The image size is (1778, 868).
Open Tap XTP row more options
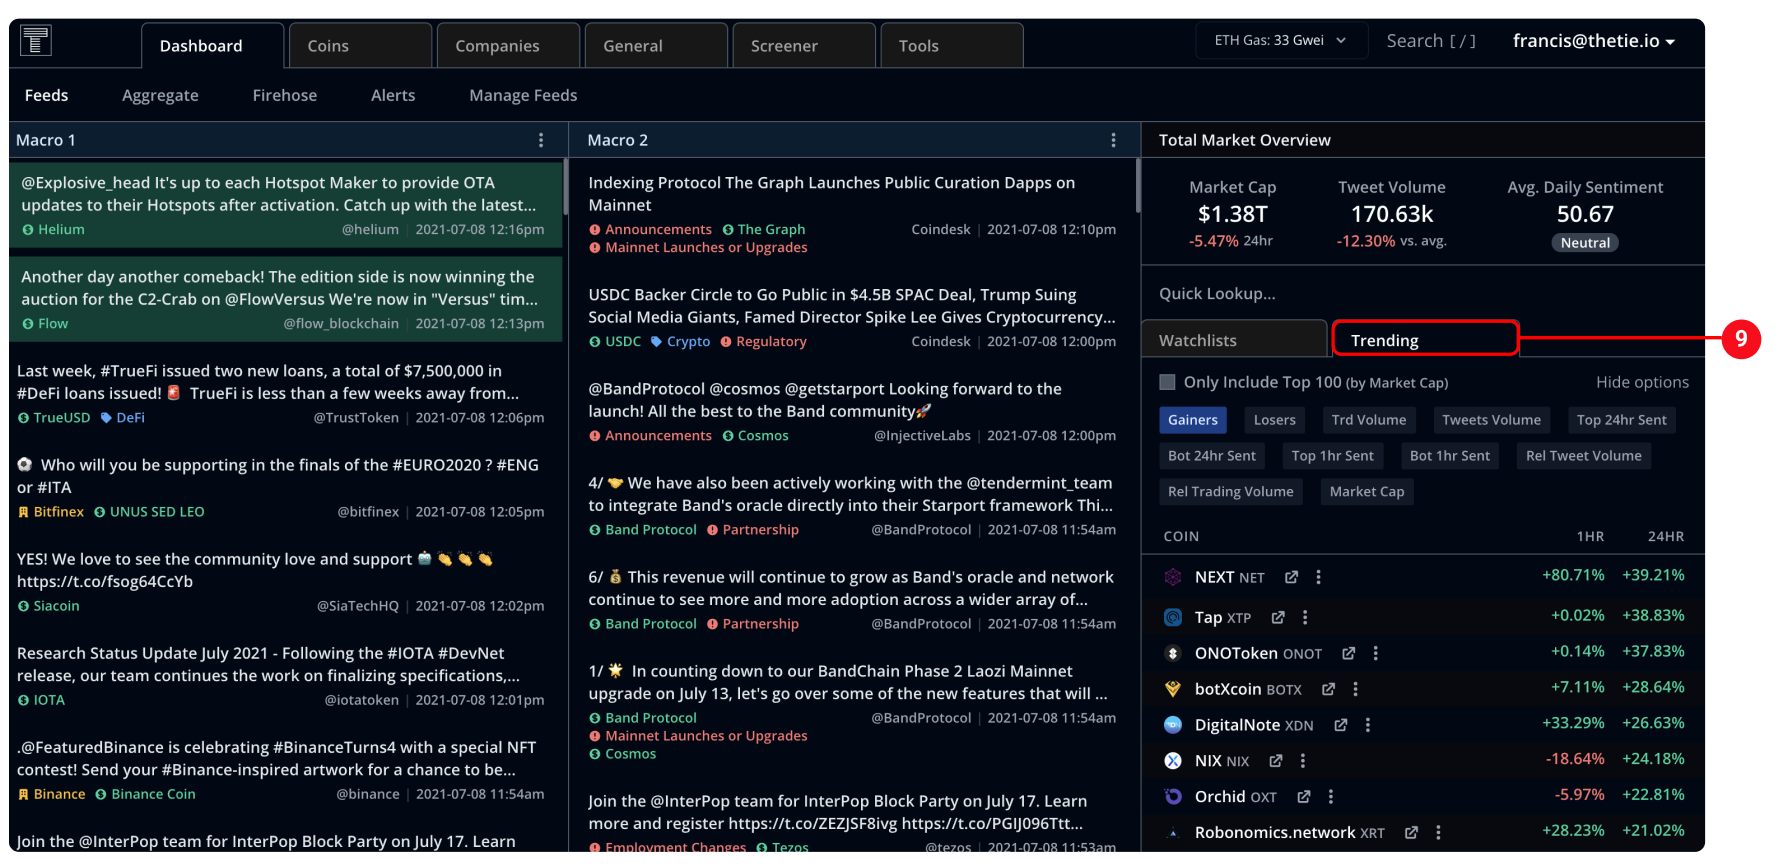1304,617
